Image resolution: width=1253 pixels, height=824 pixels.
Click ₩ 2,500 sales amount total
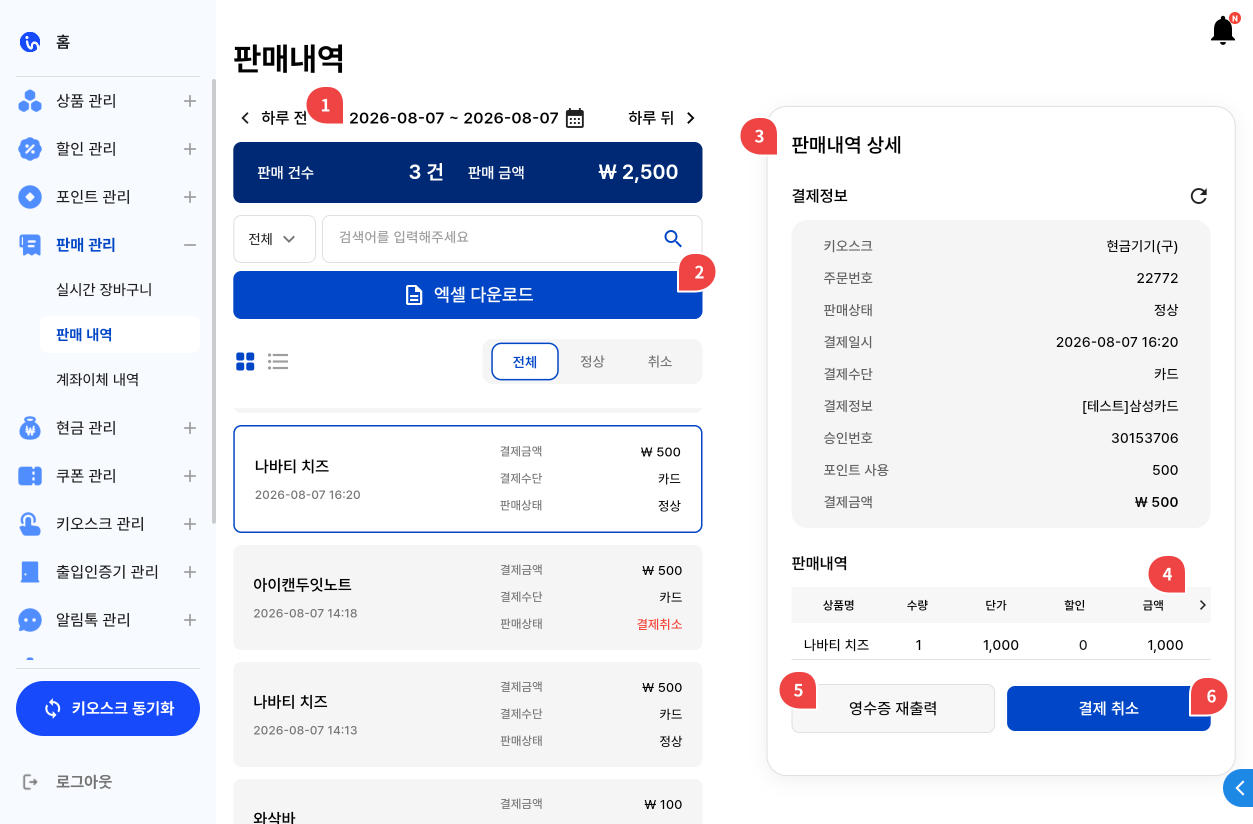tap(638, 172)
